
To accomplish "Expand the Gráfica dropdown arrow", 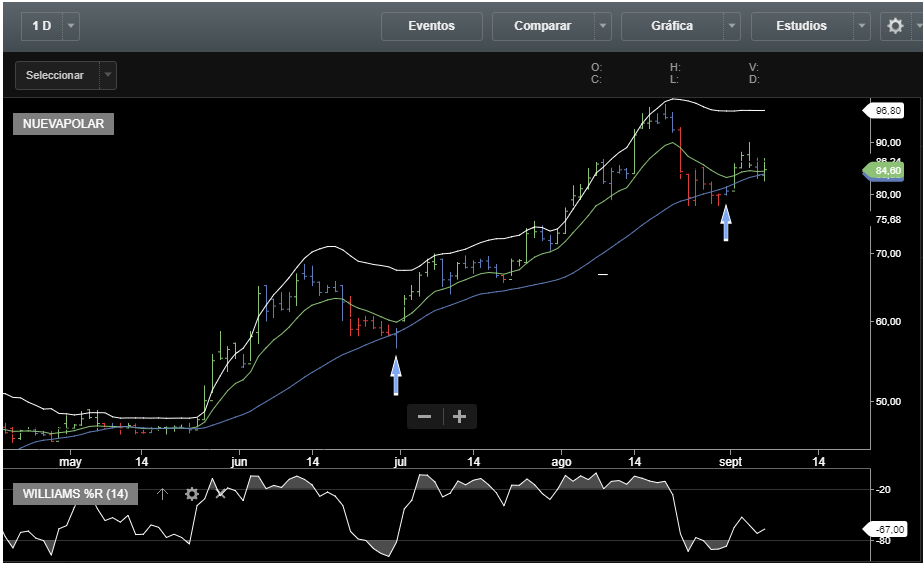I will pyautogui.click(x=732, y=26).
